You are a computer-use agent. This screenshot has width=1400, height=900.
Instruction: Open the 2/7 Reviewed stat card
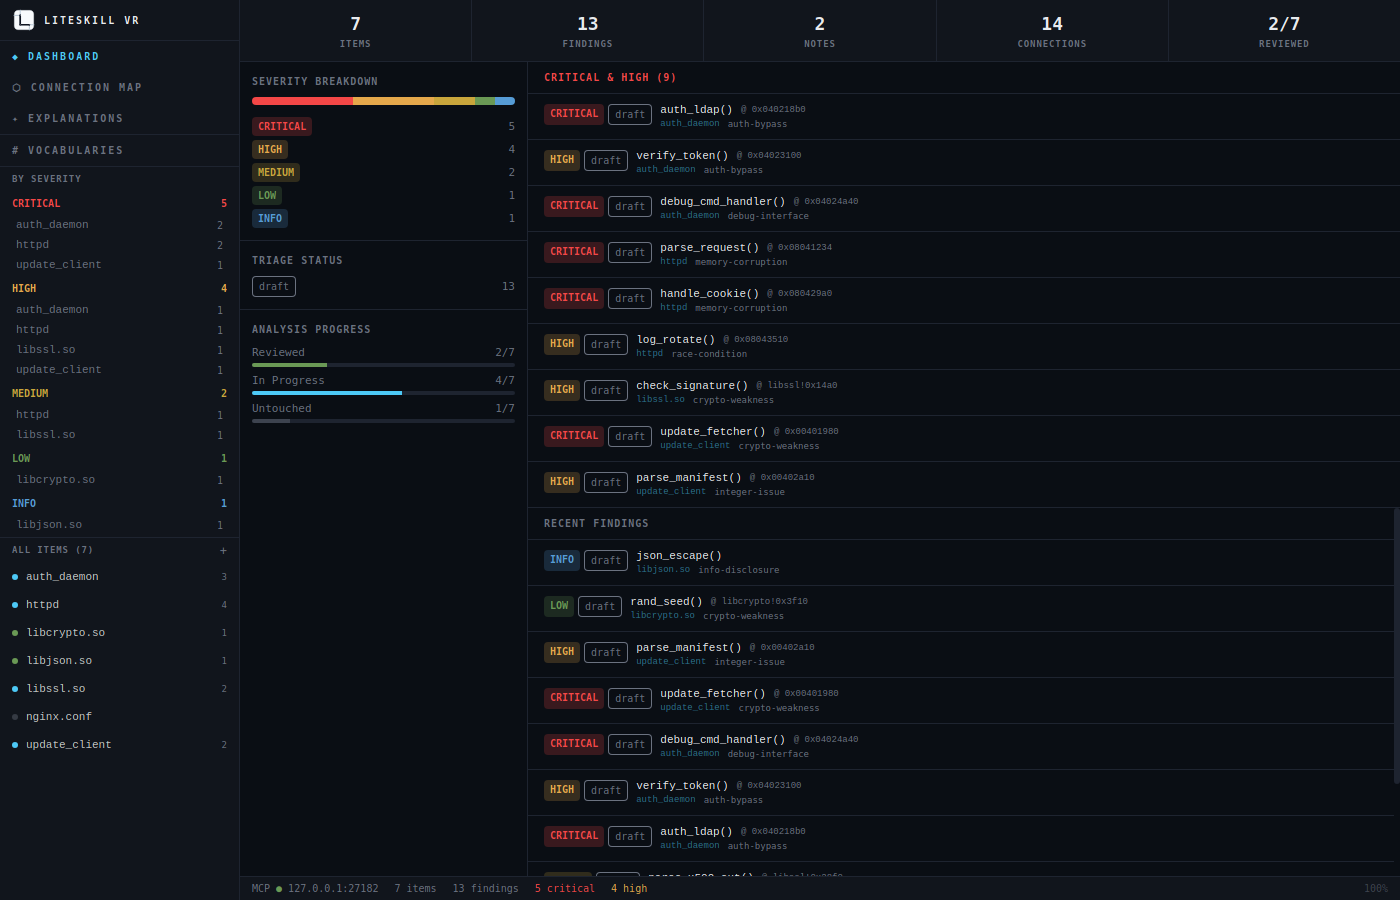tap(1284, 31)
